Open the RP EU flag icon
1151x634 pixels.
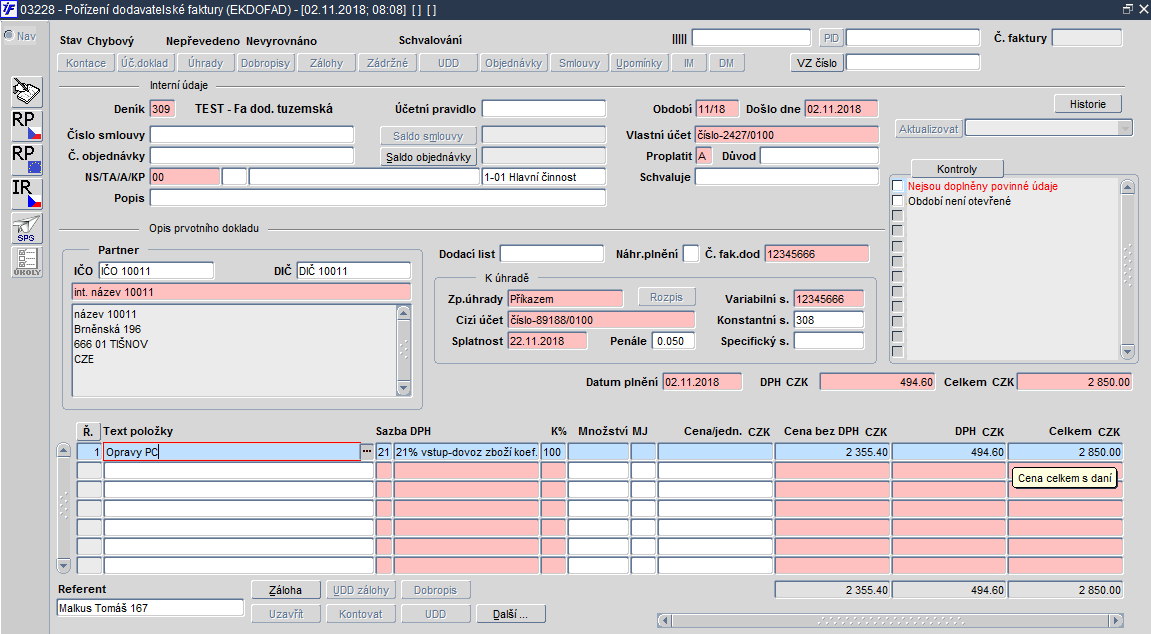tap(27, 160)
